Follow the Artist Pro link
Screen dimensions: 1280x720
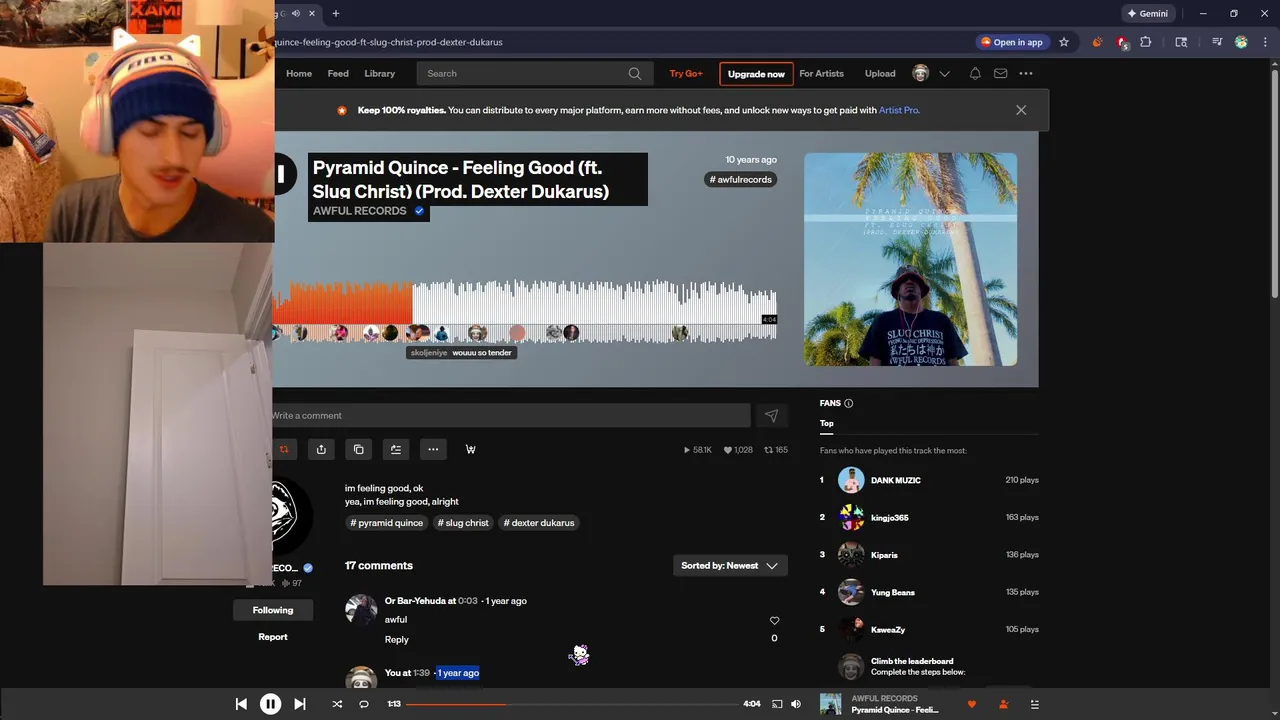pos(898,110)
